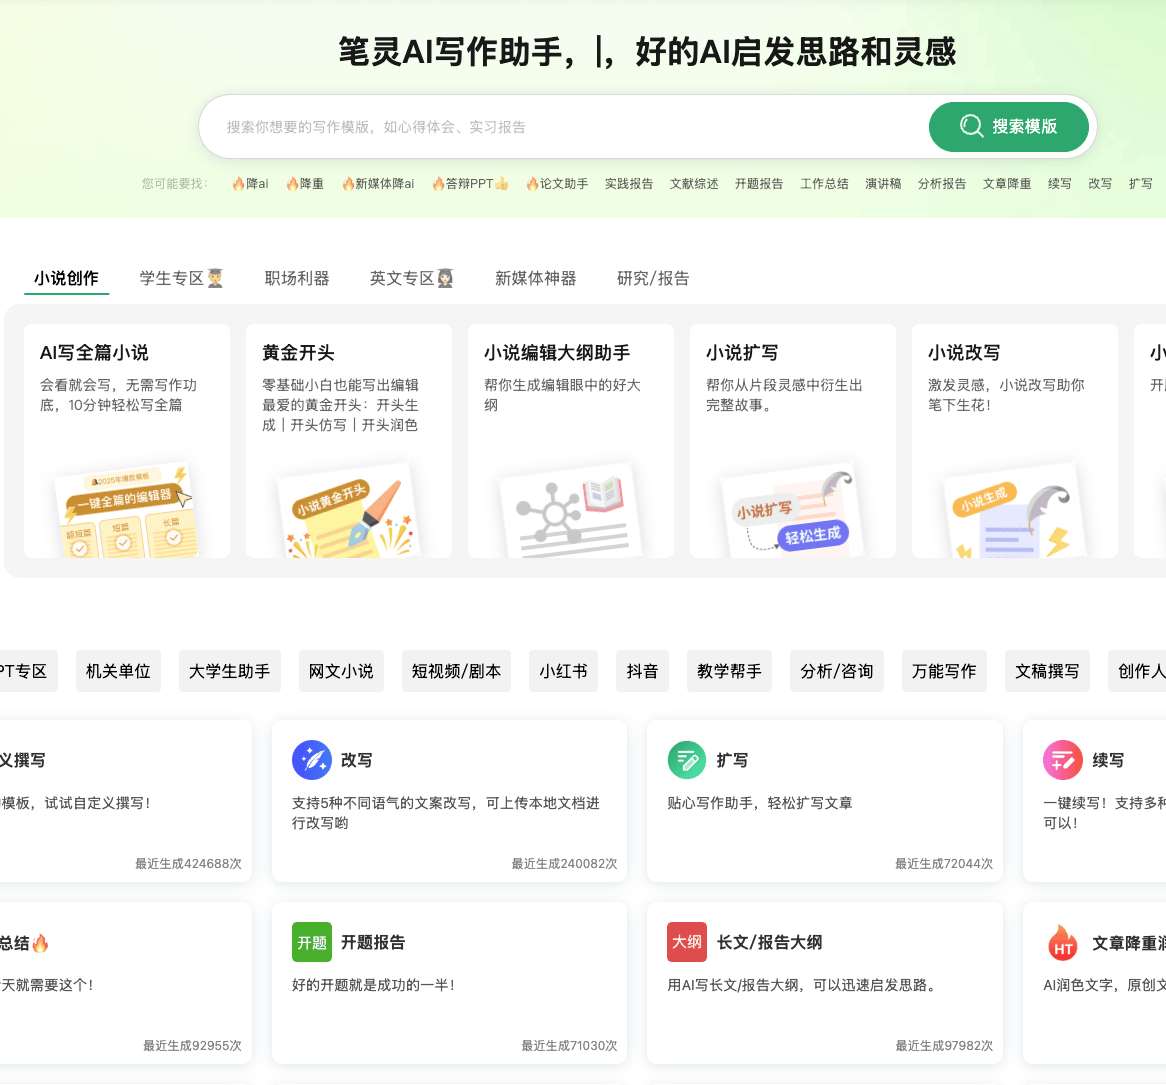This screenshot has height=1085, width=1166.
Task: Click the 续写 suggestion link at top
Action: (1060, 184)
